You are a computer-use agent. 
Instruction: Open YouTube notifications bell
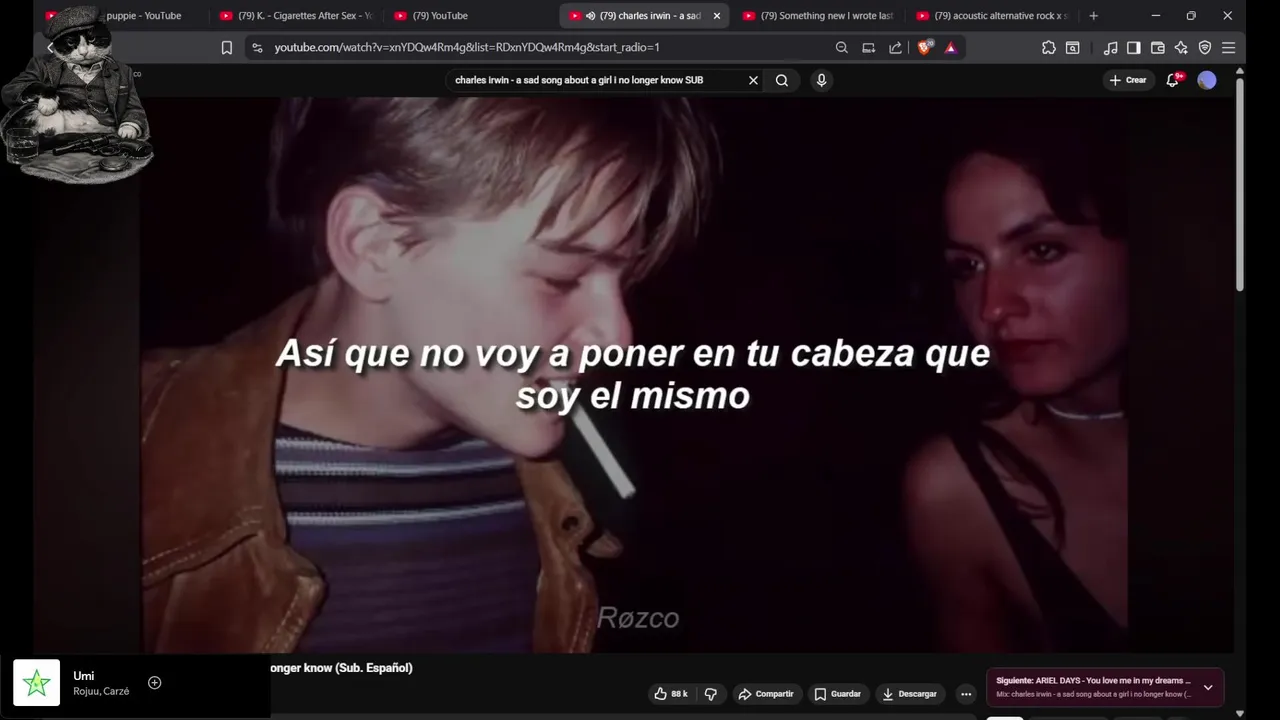click(x=1173, y=80)
